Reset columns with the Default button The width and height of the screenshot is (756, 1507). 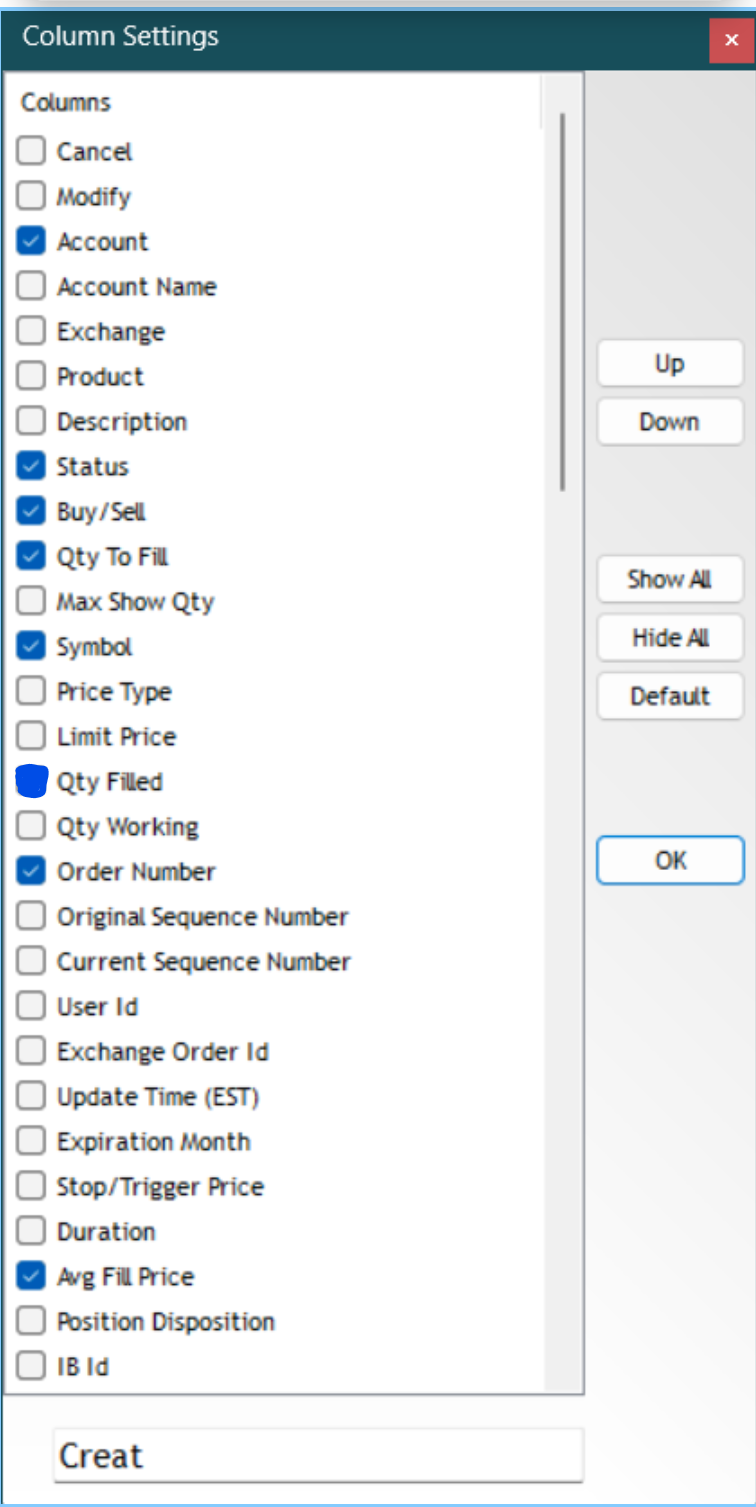coord(670,696)
